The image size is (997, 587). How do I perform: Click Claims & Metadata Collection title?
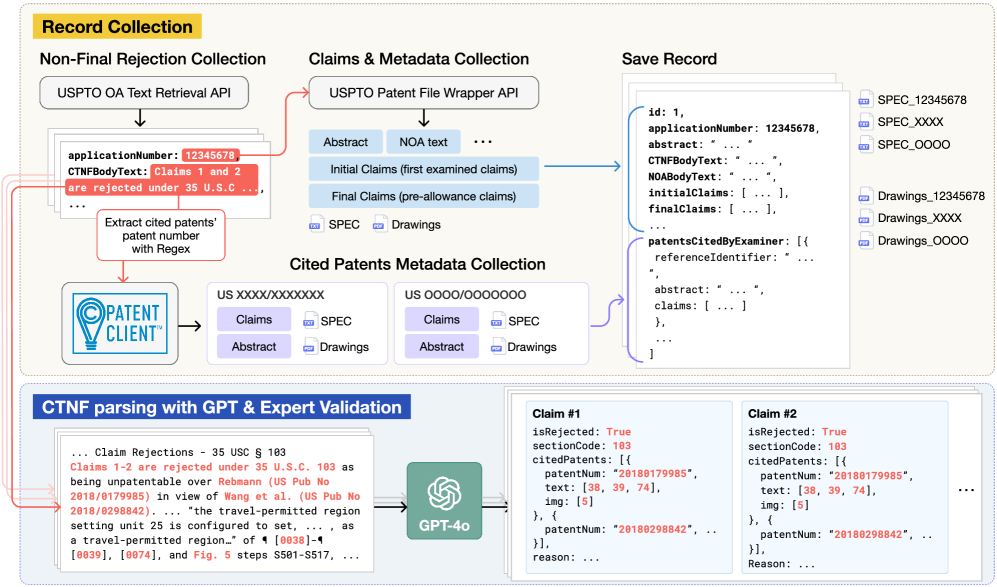[x=419, y=59]
